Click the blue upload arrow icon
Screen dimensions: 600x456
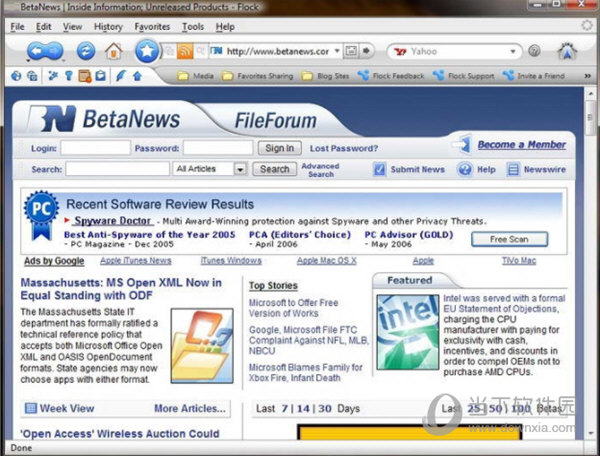[x=137, y=76]
